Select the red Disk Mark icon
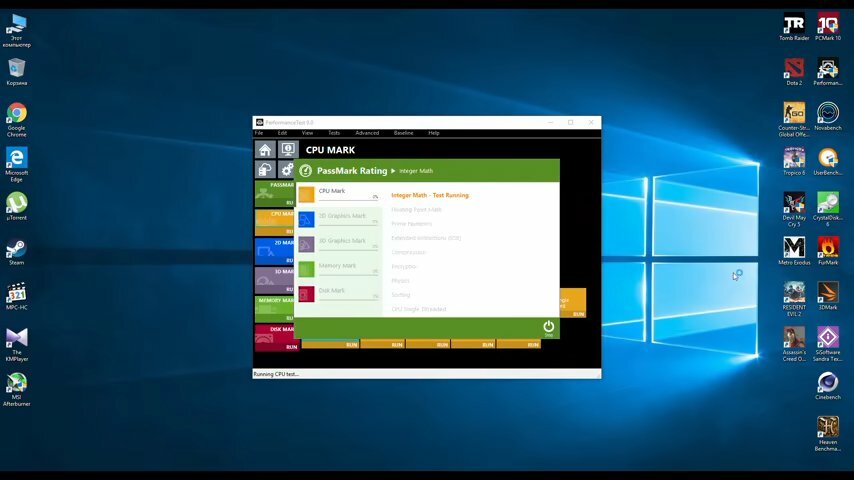Image resolution: width=854 pixels, height=480 pixels. click(x=307, y=294)
